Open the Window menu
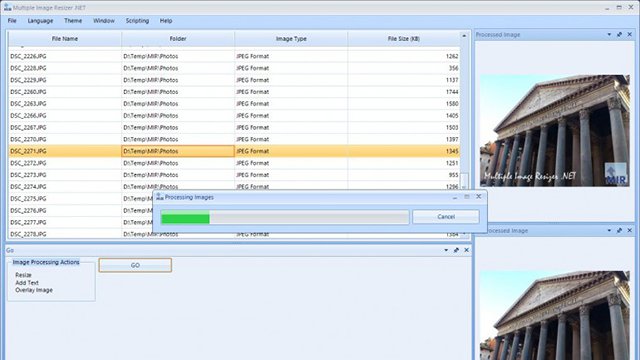Viewport: 640px width, 360px height. [x=104, y=21]
